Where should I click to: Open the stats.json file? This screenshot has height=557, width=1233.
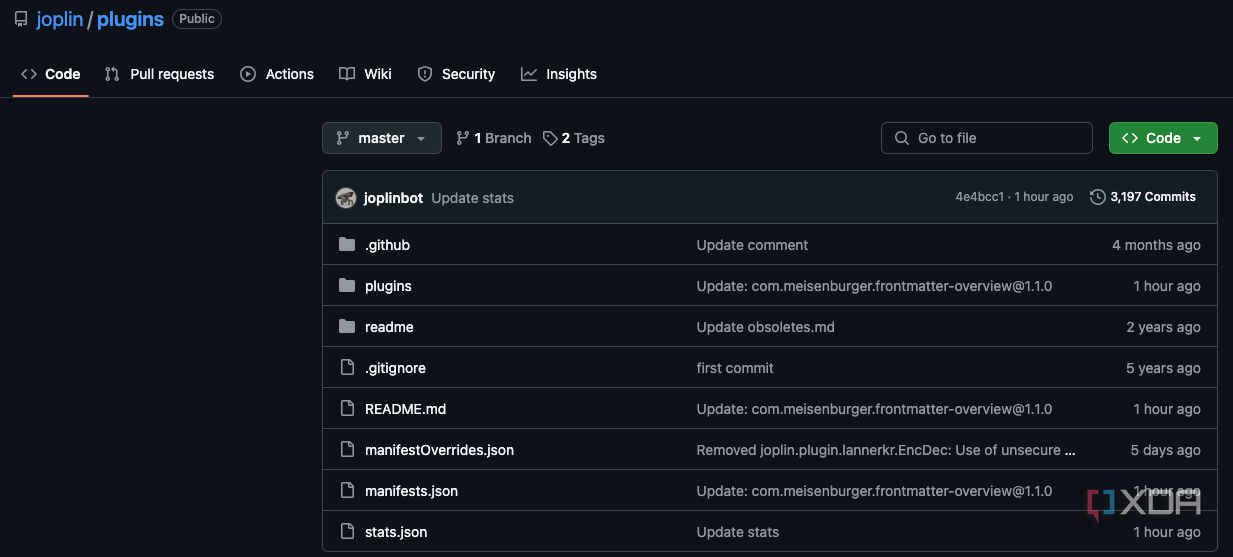396,532
